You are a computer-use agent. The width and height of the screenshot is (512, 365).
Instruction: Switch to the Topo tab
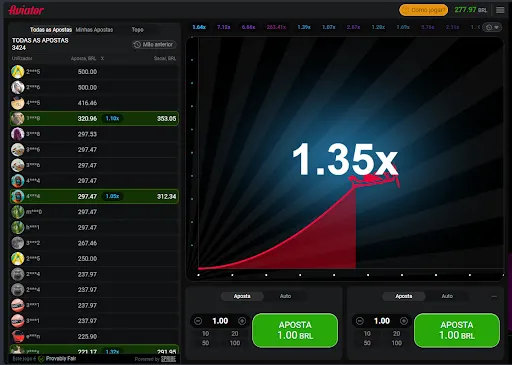coord(137,30)
